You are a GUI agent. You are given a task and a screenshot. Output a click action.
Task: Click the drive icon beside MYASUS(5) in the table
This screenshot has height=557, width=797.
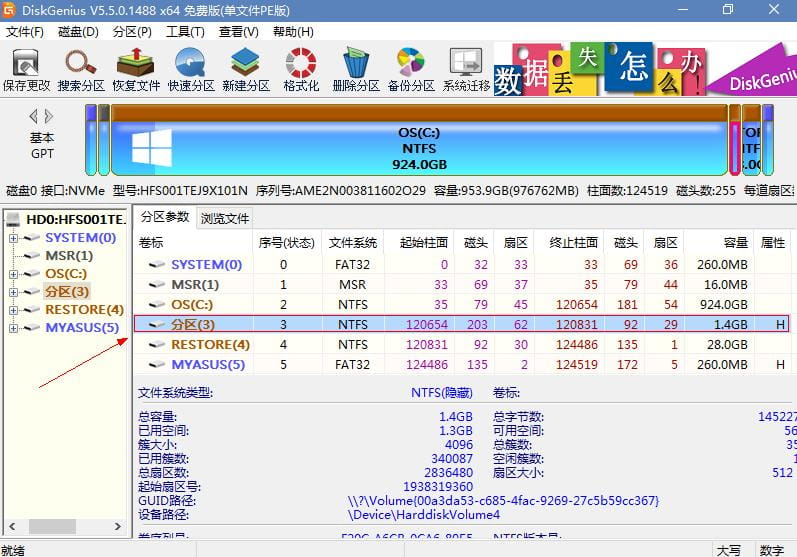click(157, 364)
